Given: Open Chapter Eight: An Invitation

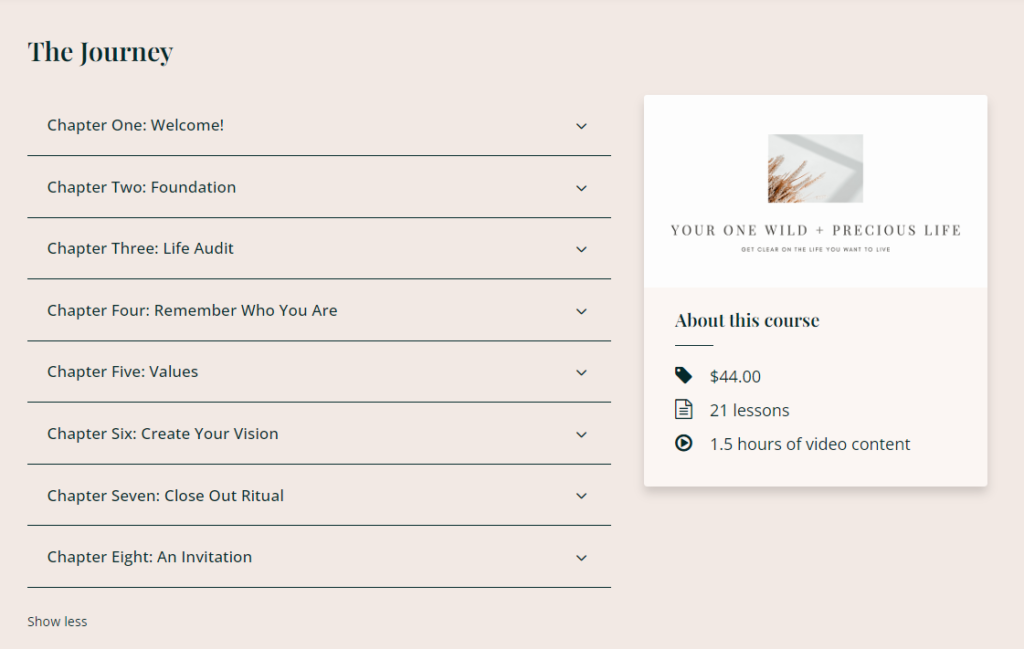Looking at the screenshot, I should click(x=149, y=557).
